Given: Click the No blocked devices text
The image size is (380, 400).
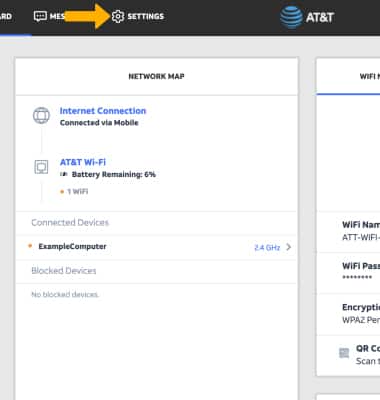Looking at the screenshot, I should (x=65, y=294).
